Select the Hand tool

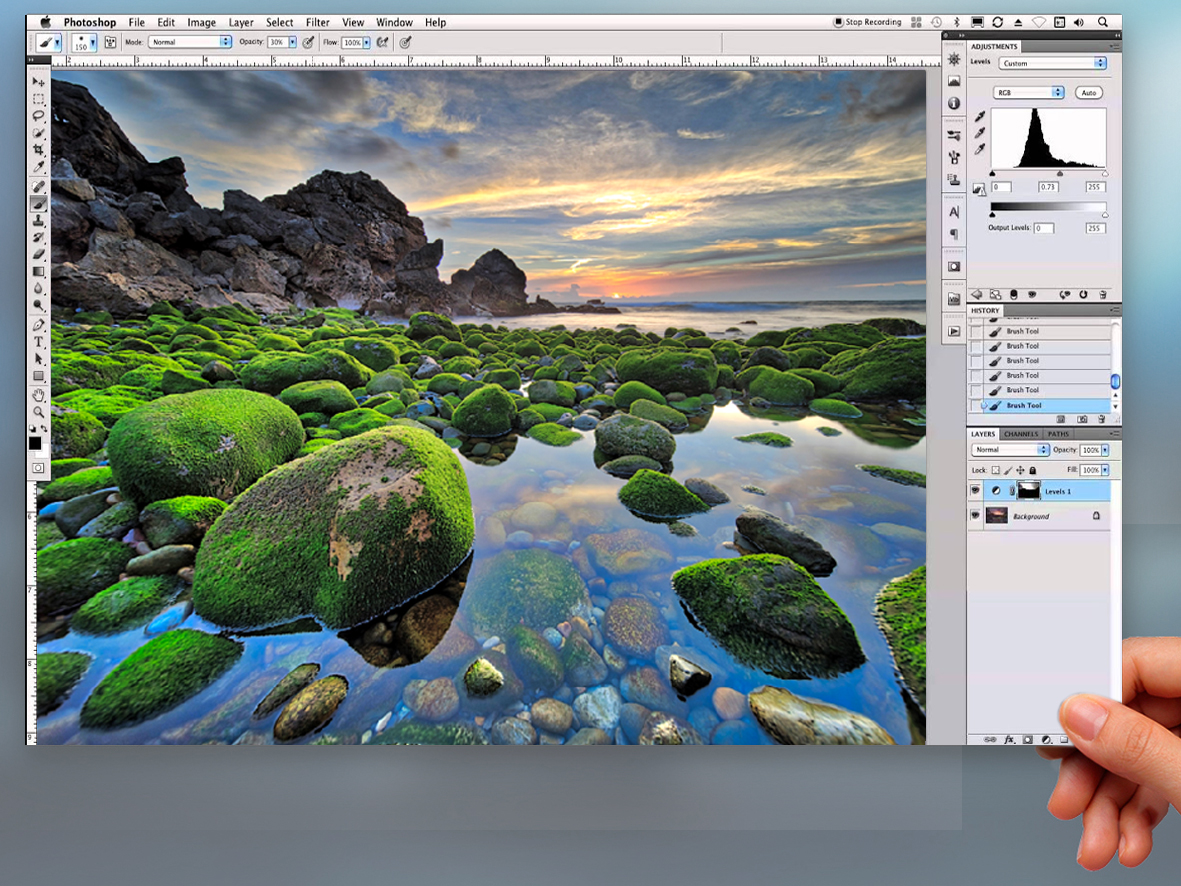[38, 394]
